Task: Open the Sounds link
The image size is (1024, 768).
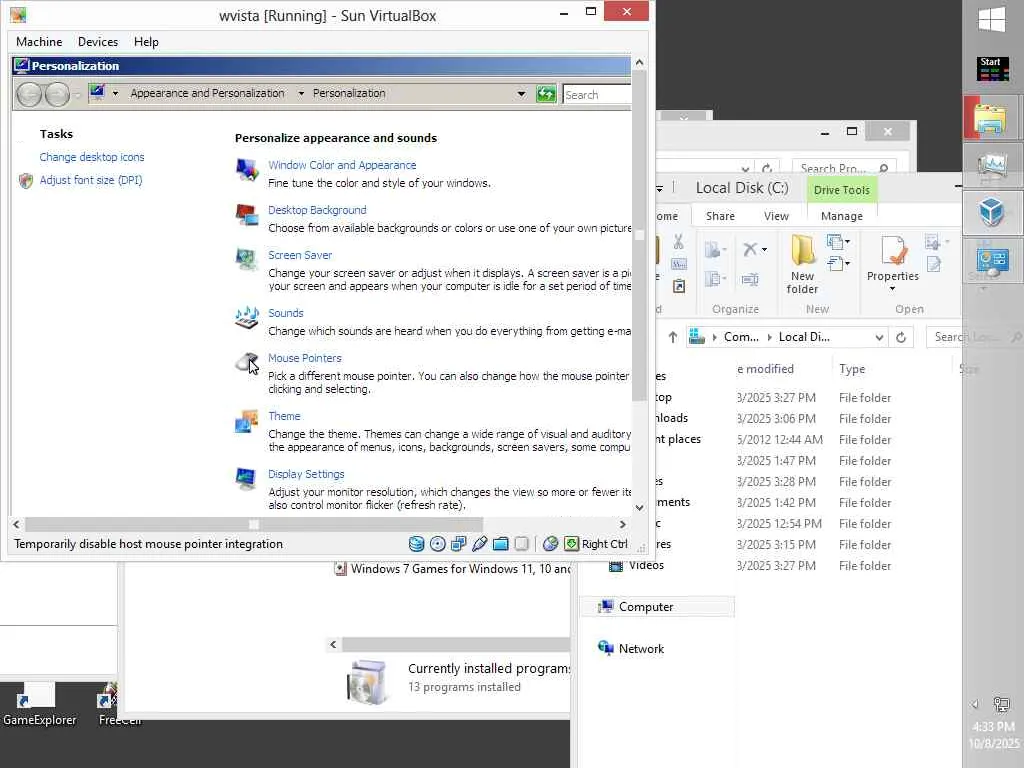Action: (286, 313)
